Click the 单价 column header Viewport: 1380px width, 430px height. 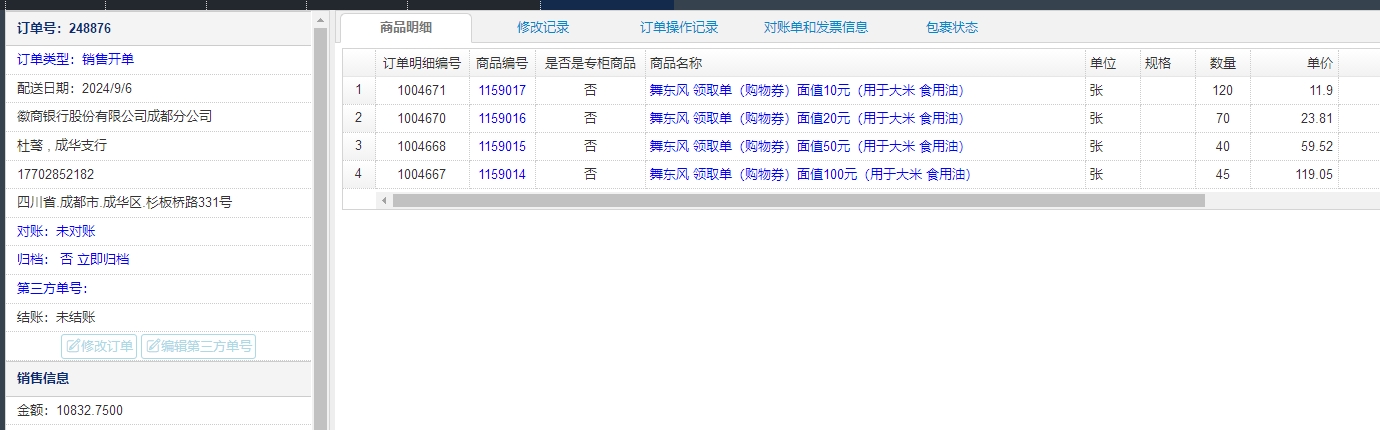1294,63
